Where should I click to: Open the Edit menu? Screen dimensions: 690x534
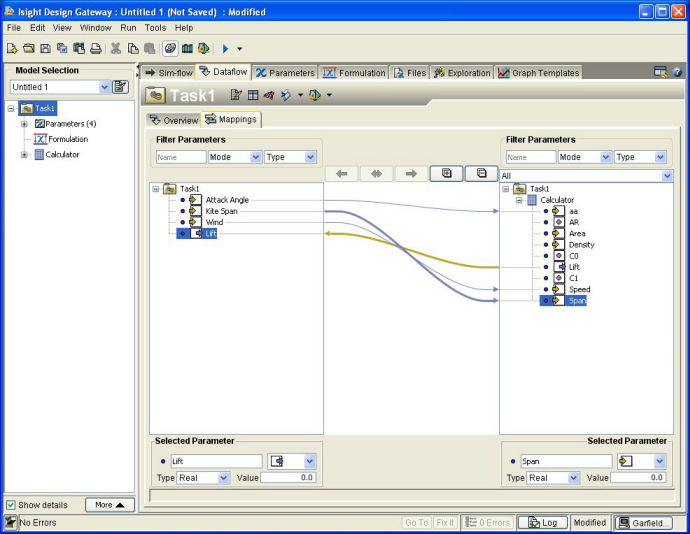[37, 28]
